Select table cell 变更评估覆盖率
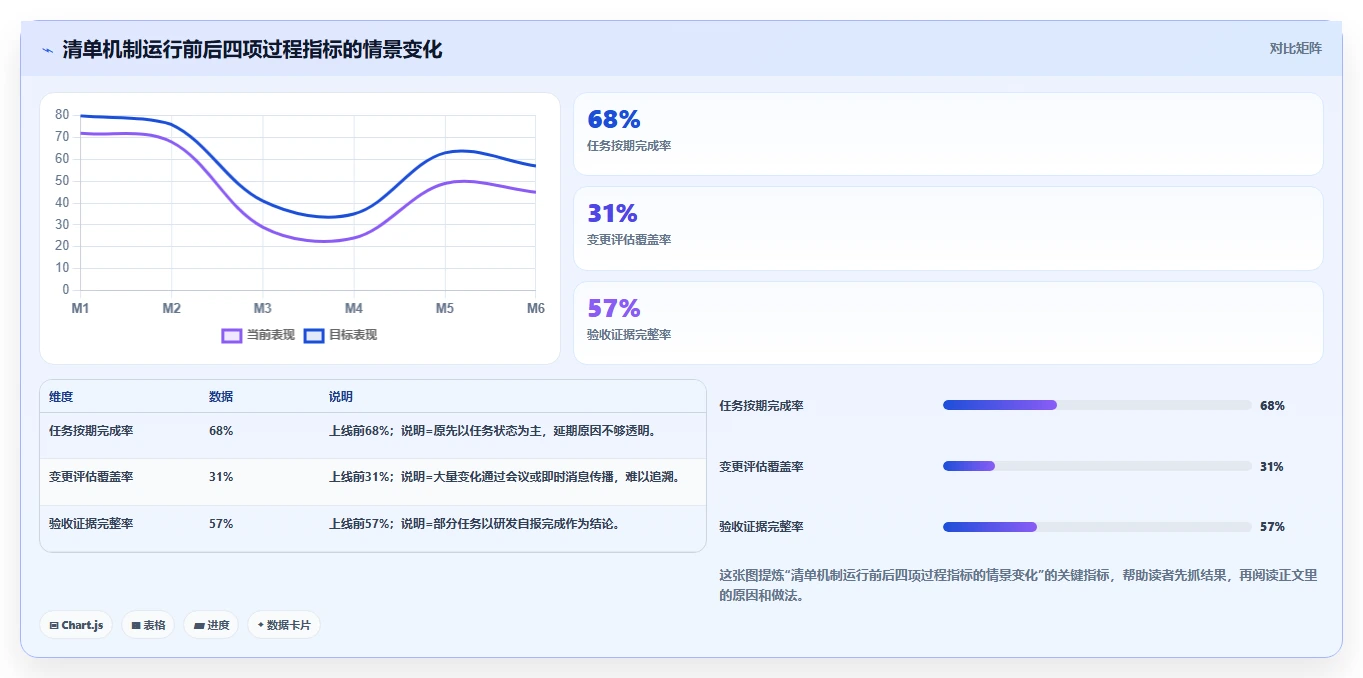 [91, 477]
